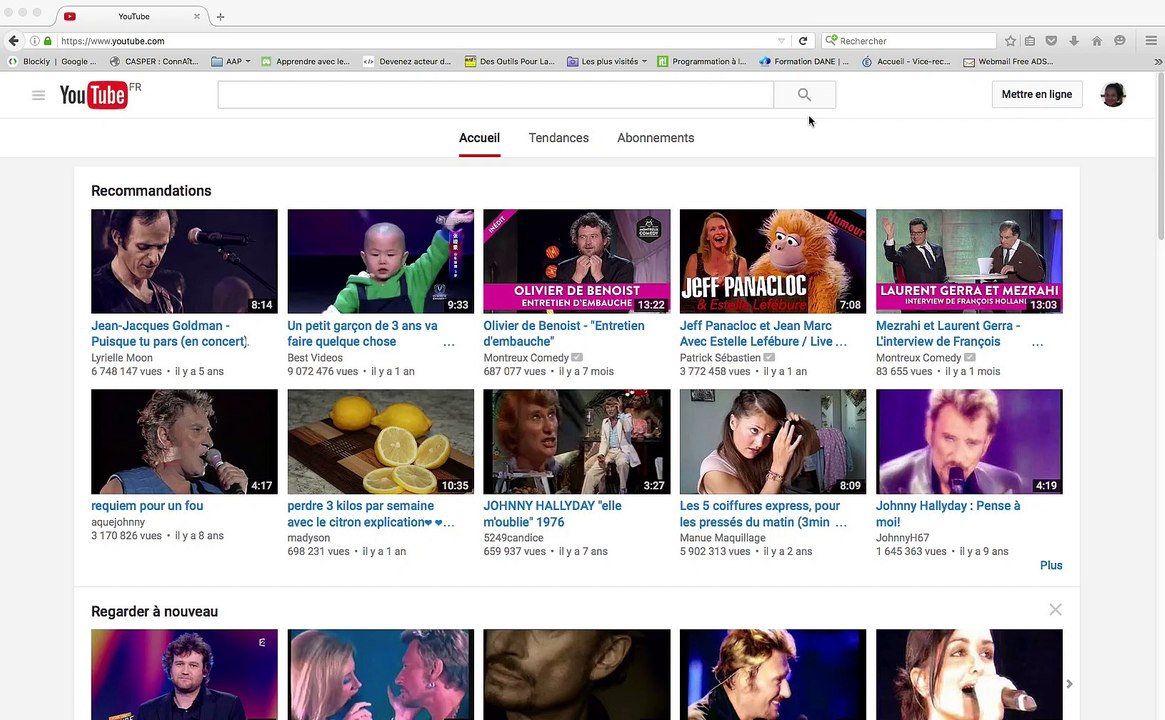Open Jean-Jacques Goldman Puisque tu pars title

click(169, 334)
